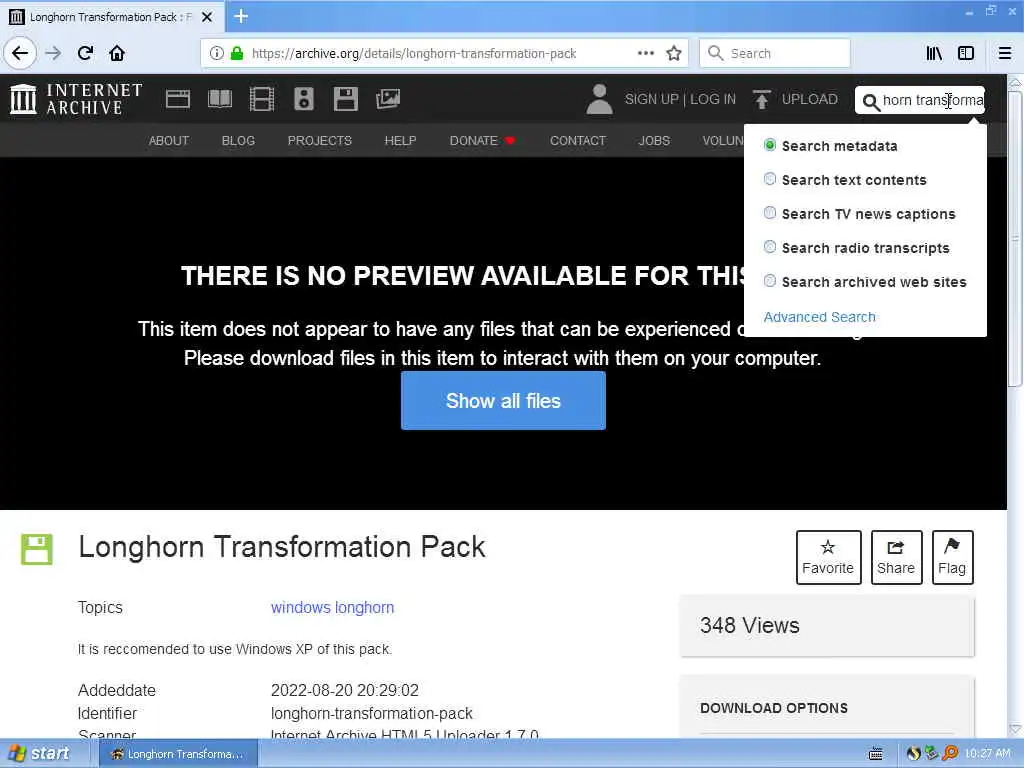Select Search archived web sites option

770,281
